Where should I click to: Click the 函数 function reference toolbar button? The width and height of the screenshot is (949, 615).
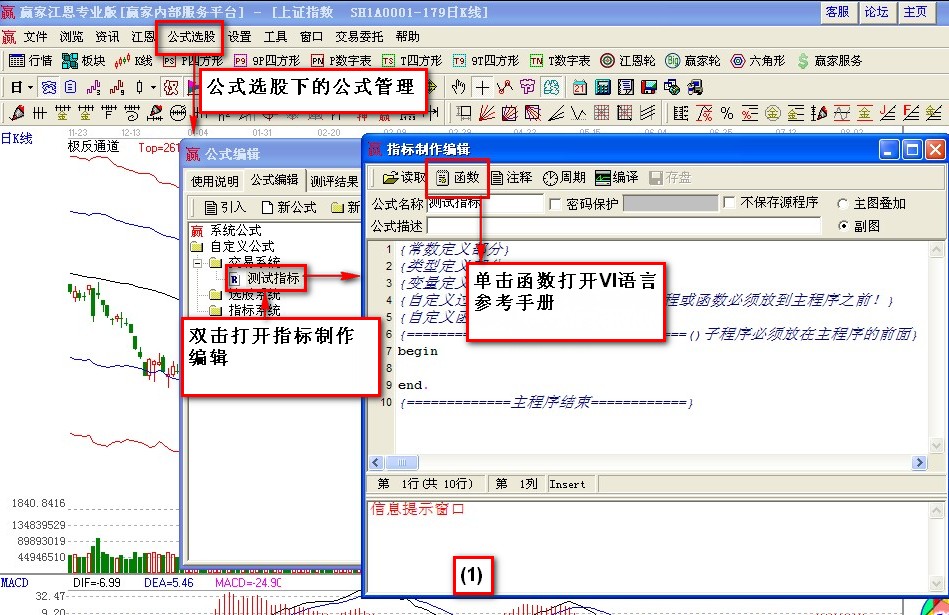pyautogui.click(x=459, y=177)
